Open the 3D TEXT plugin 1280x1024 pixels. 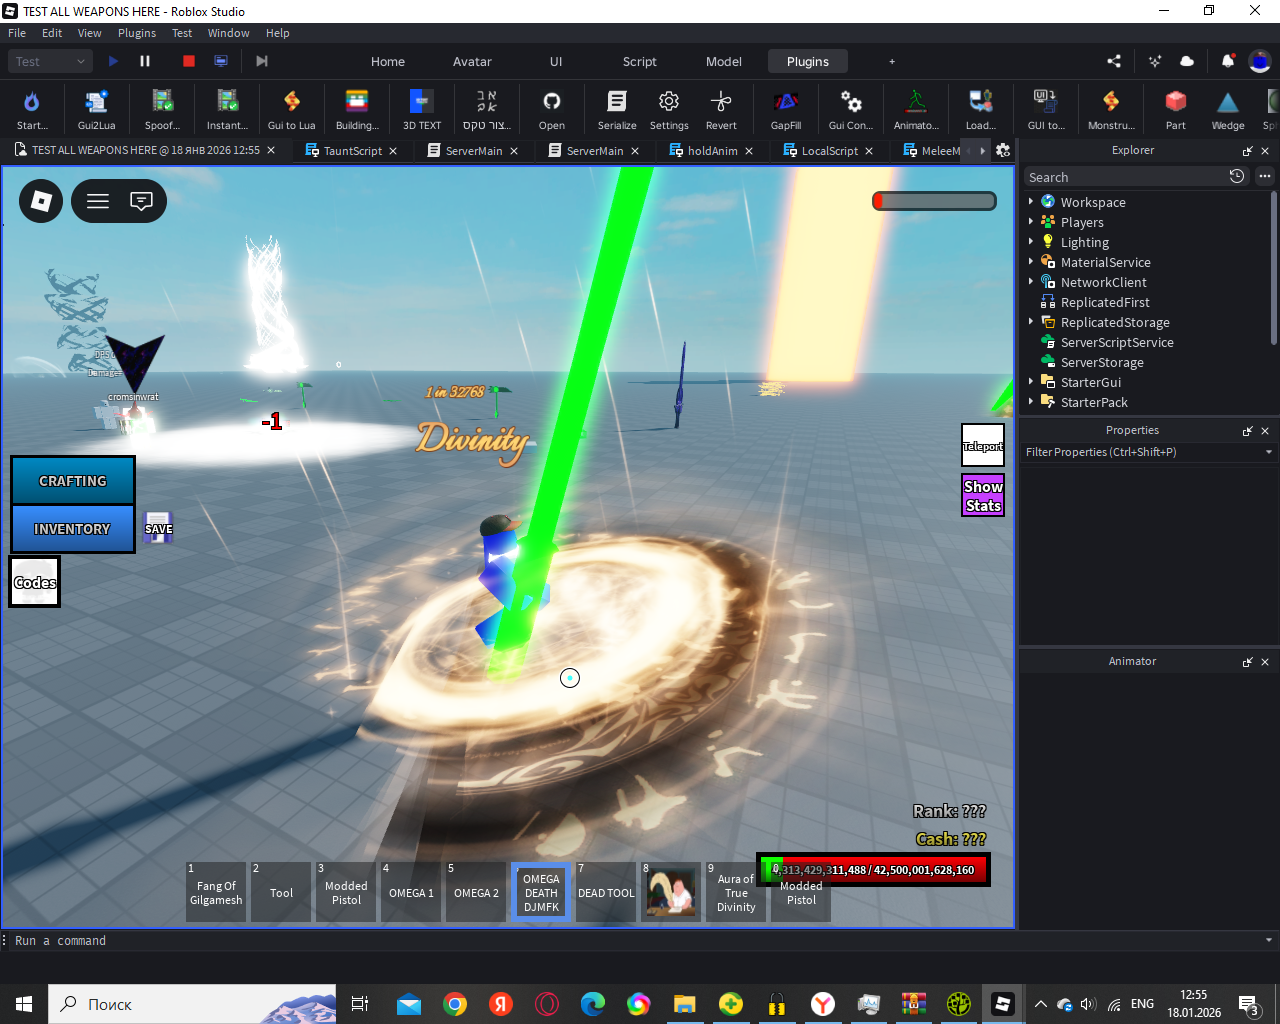(422, 109)
